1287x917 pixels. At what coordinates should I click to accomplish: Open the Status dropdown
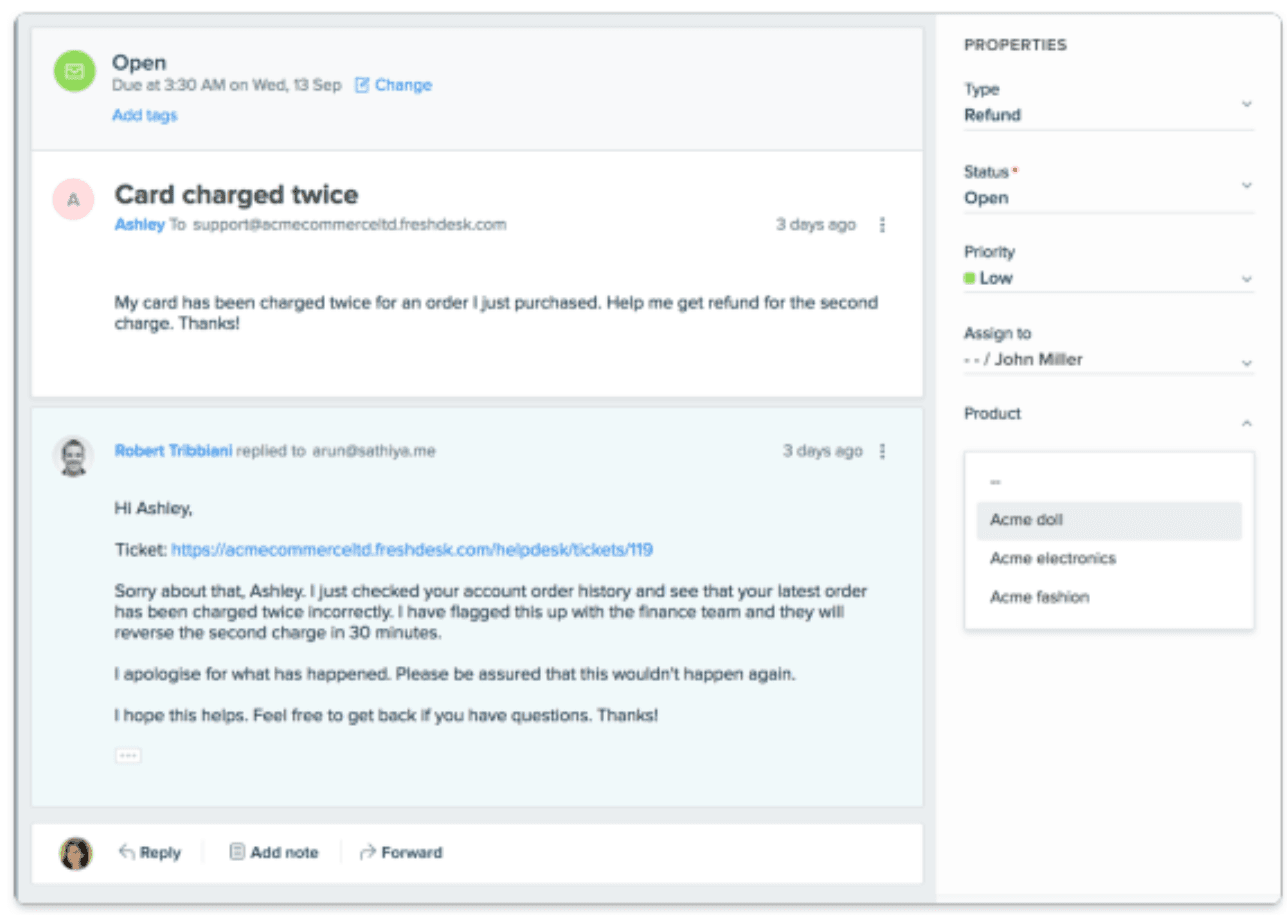pyautogui.click(x=1246, y=186)
